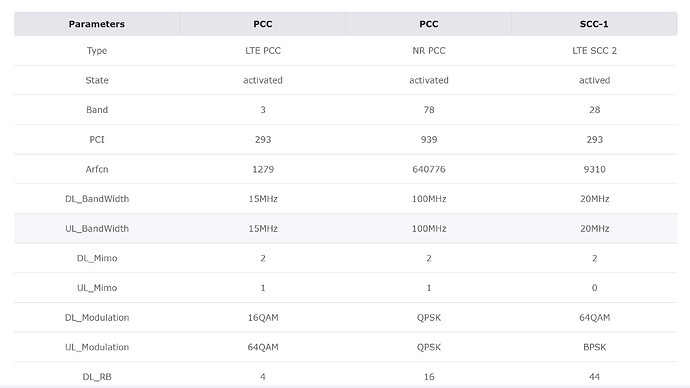Viewport: 690px width, 388px height.
Task: Click the Band value 28
Action: (x=594, y=110)
